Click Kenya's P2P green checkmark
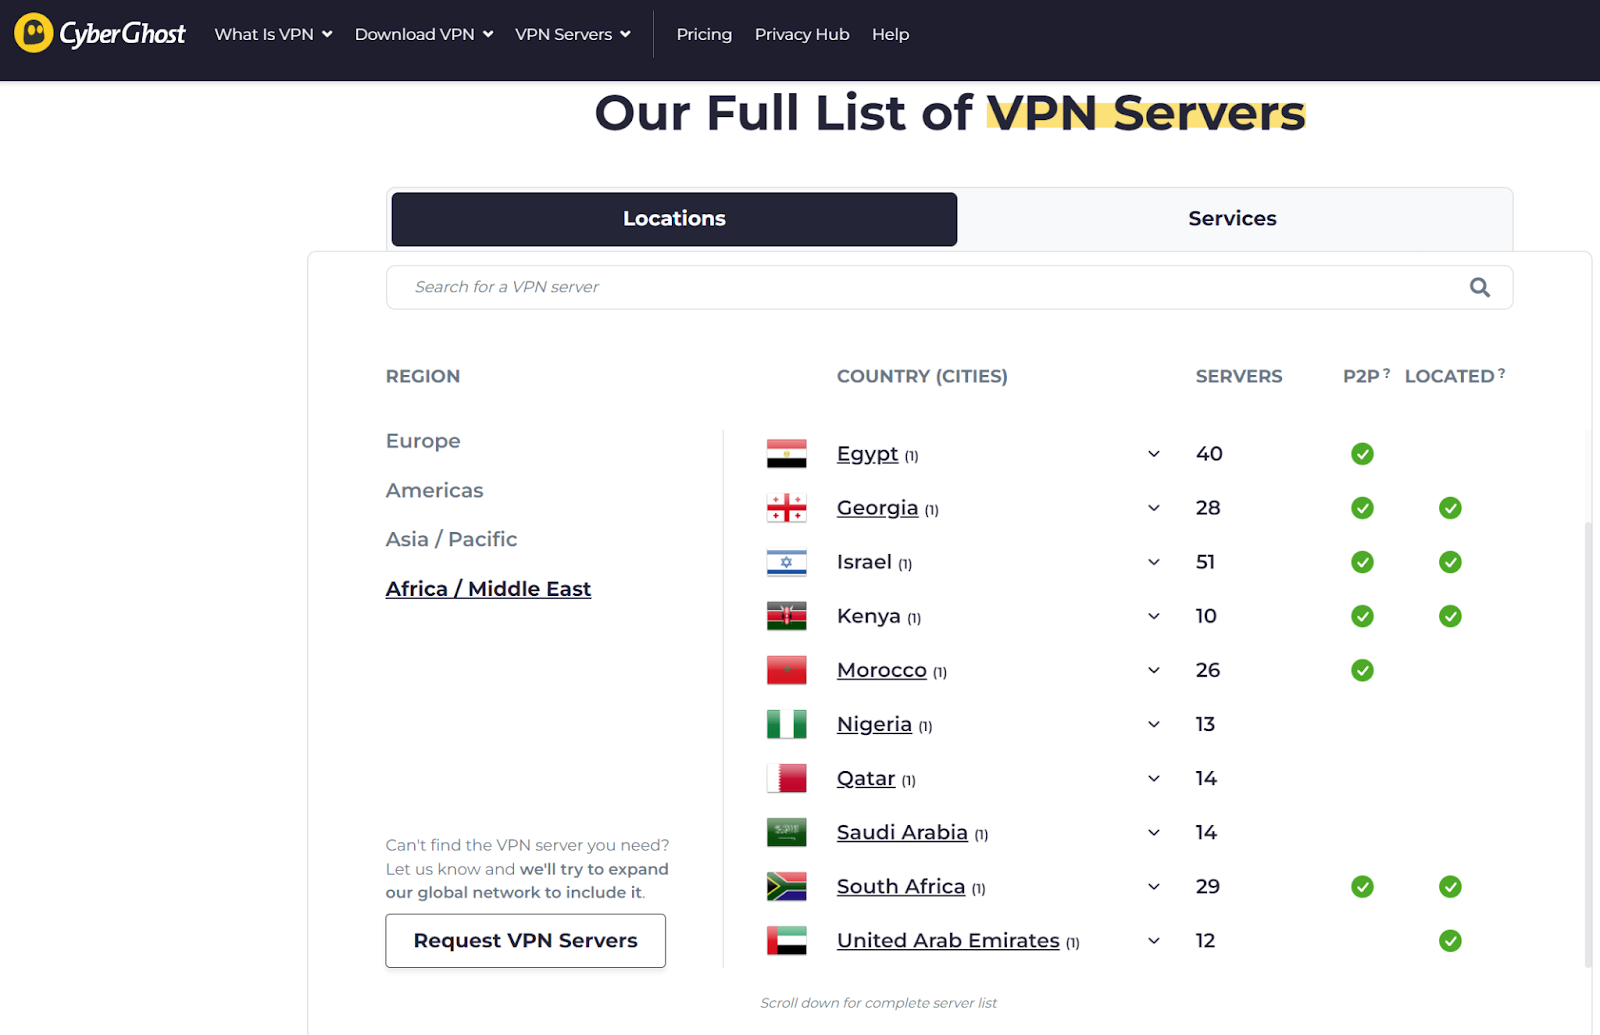 click(1362, 616)
